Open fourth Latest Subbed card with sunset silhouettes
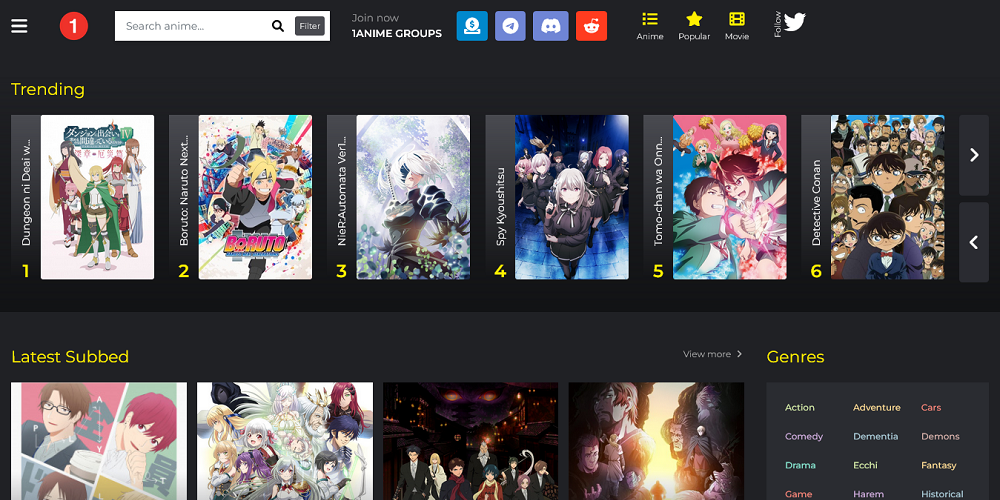The image size is (1000, 500). tap(656, 441)
